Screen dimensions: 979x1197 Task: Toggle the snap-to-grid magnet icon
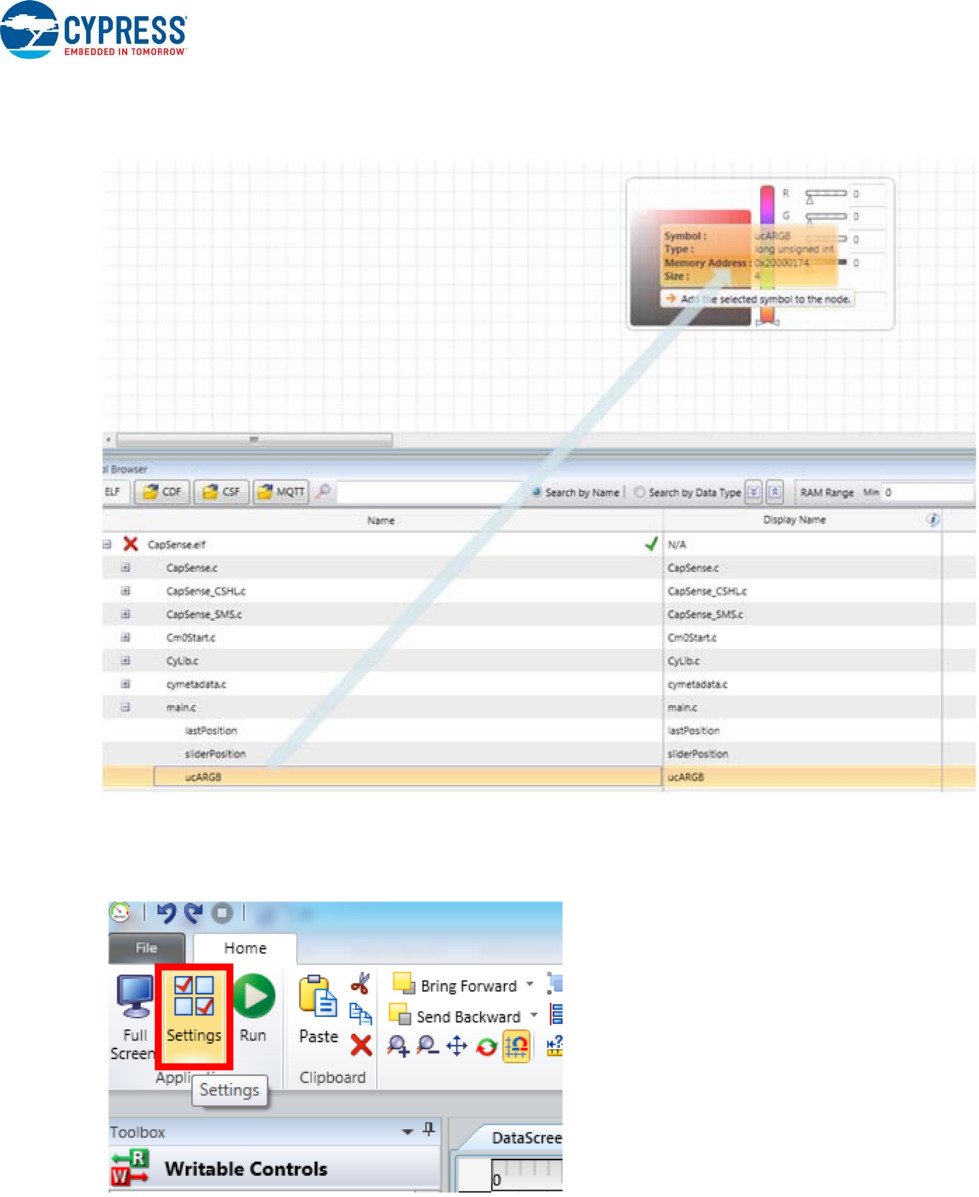click(x=516, y=1046)
